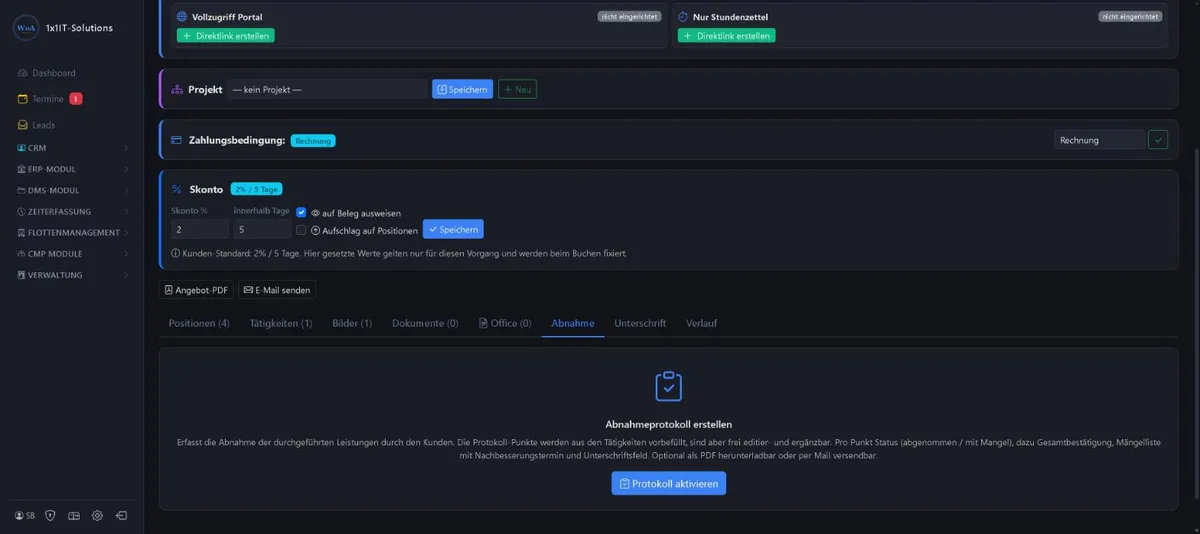Click the logout icon in sidebar footer

coord(121,516)
